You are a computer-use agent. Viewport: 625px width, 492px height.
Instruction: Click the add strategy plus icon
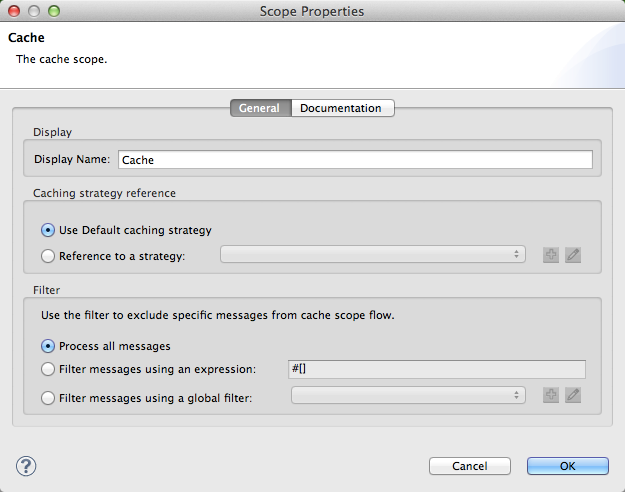(x=551, y=255)
